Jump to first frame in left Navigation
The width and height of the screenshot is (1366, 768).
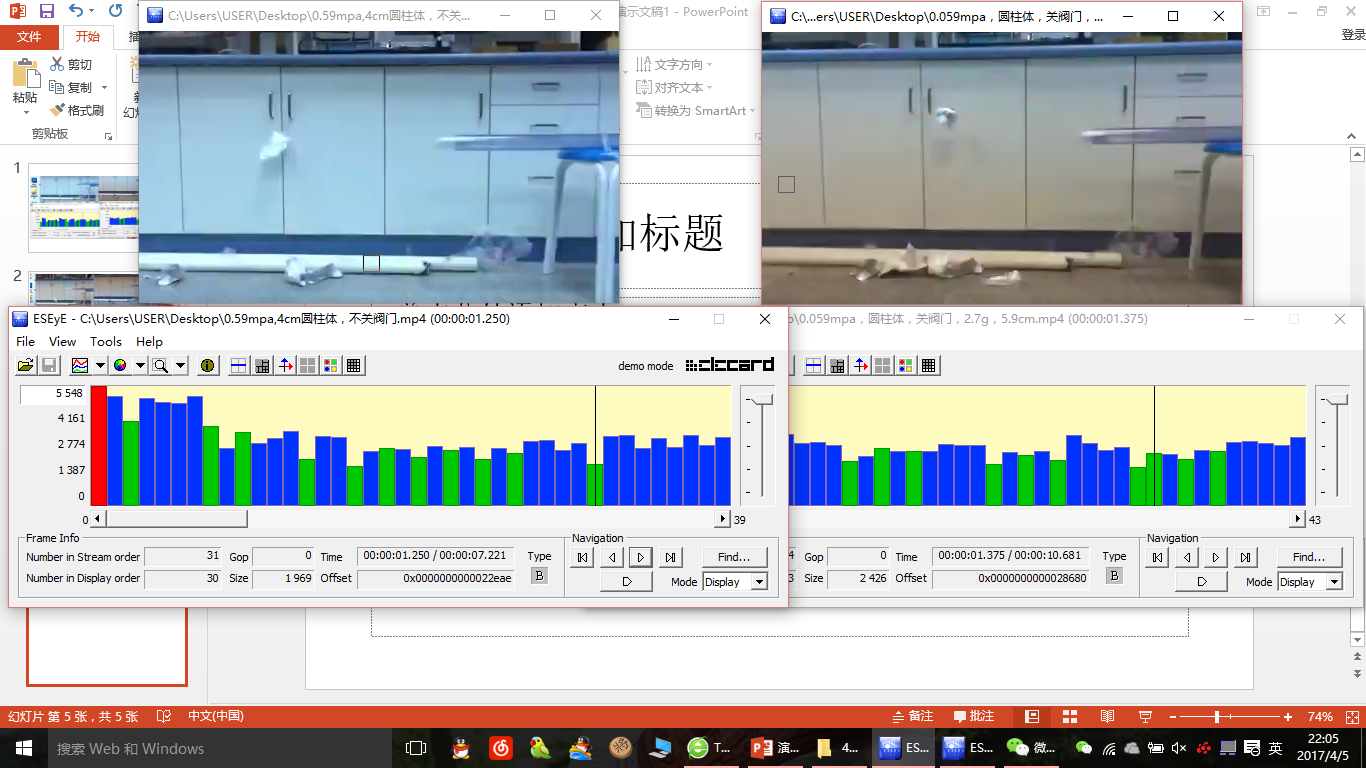click(x=583, y=557)
